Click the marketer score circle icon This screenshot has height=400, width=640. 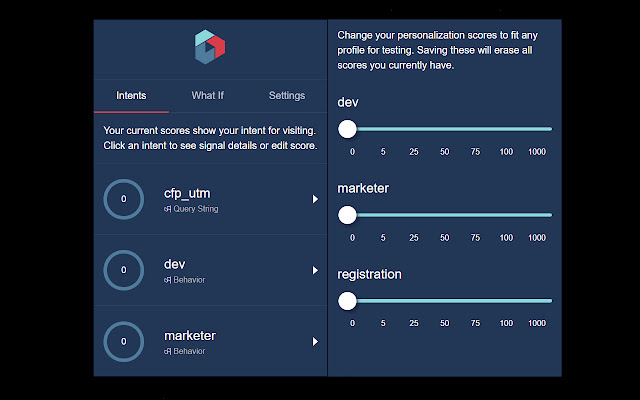pos(123,341)
